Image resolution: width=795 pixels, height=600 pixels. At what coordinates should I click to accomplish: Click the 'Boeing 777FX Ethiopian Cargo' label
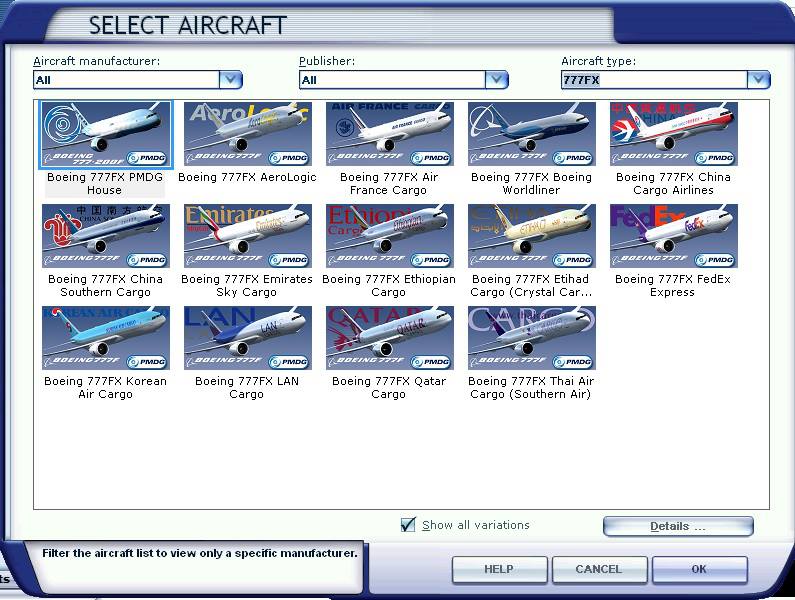tap(389, 286)
